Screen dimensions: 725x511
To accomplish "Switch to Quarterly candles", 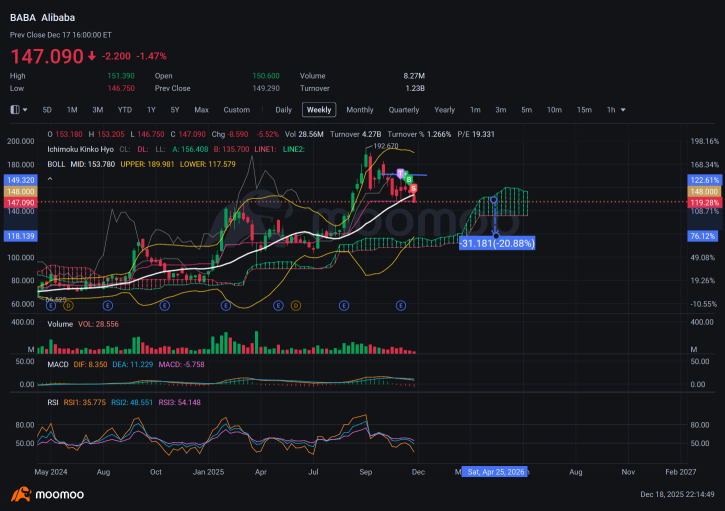I will point(404,110).
